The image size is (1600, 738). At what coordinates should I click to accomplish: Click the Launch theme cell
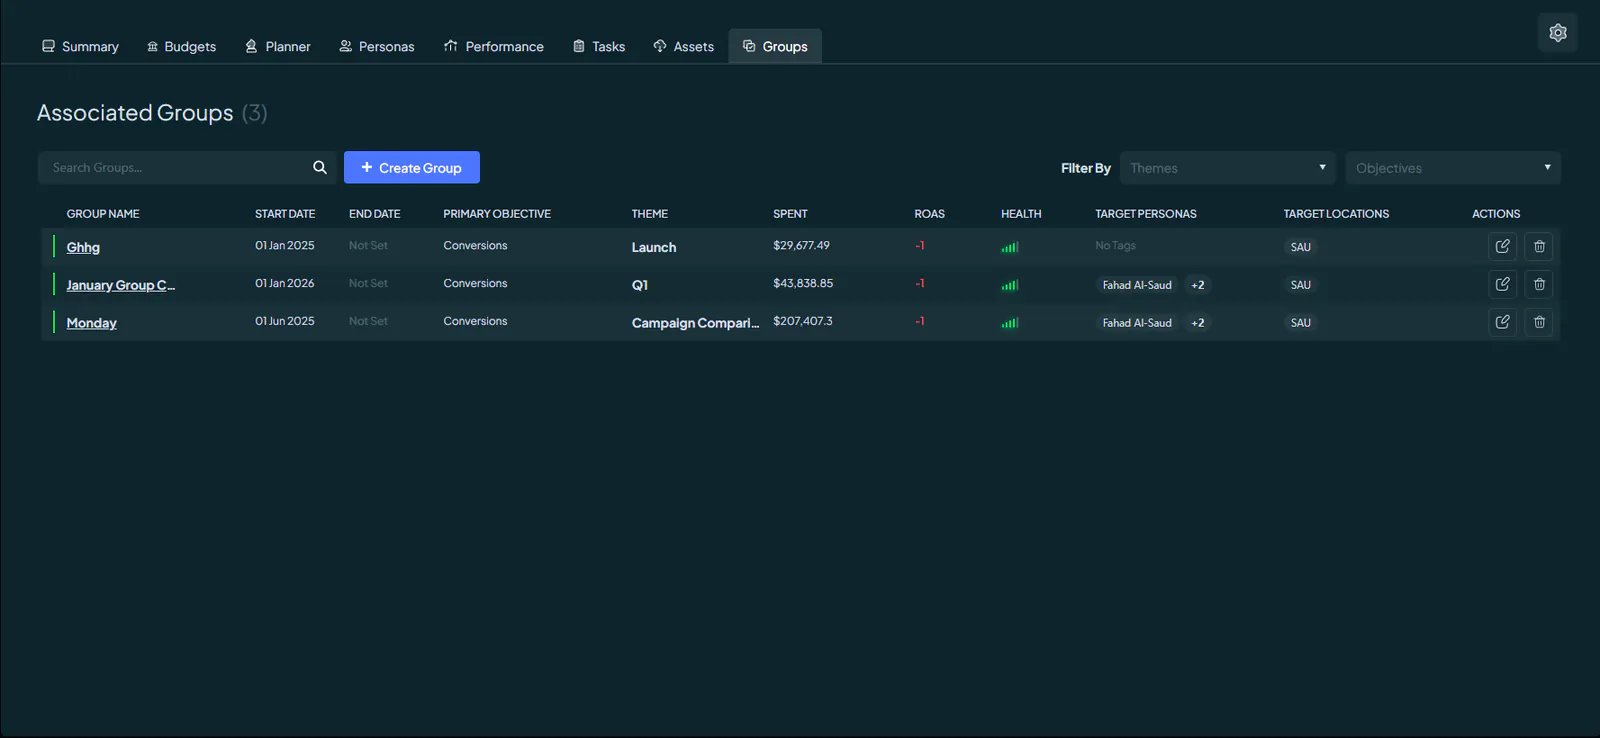[x=654, y=247]
